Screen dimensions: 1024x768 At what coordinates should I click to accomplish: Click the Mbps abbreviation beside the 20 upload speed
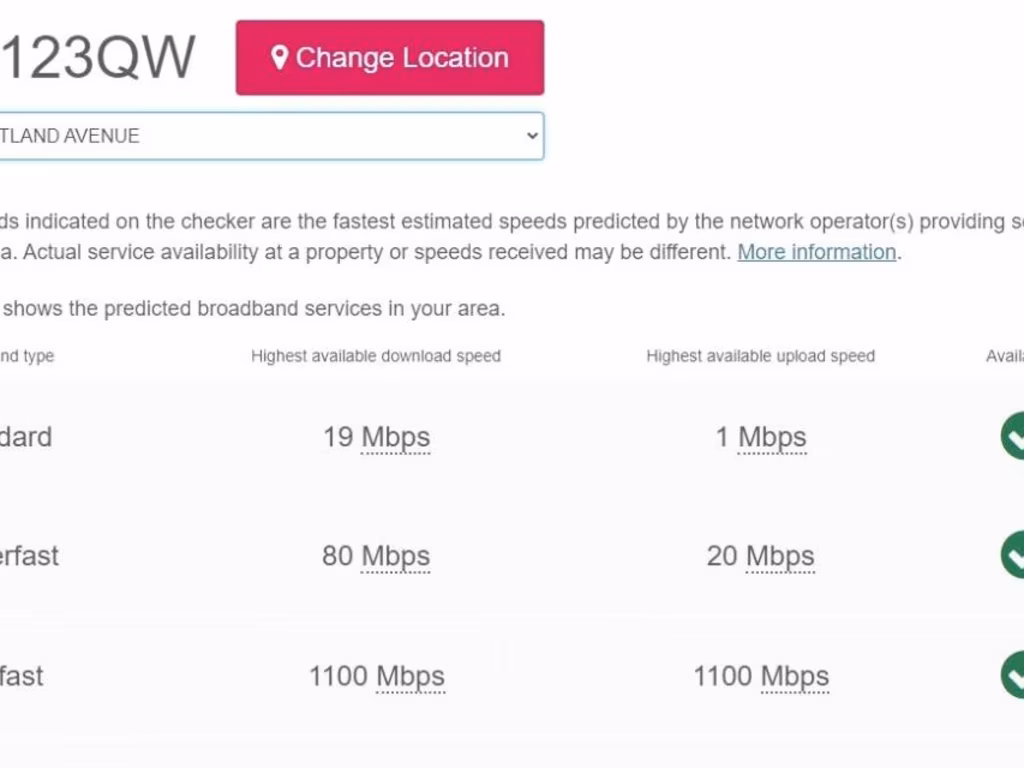(781, 556)
